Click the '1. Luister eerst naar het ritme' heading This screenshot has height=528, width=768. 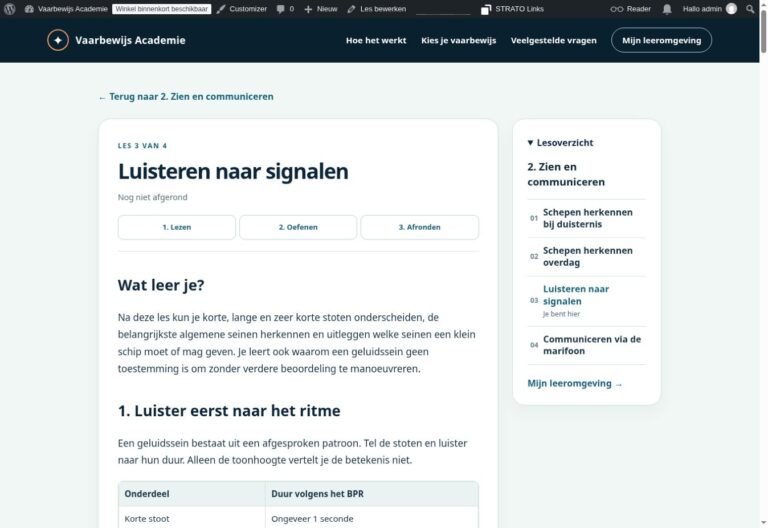[229, 410]
